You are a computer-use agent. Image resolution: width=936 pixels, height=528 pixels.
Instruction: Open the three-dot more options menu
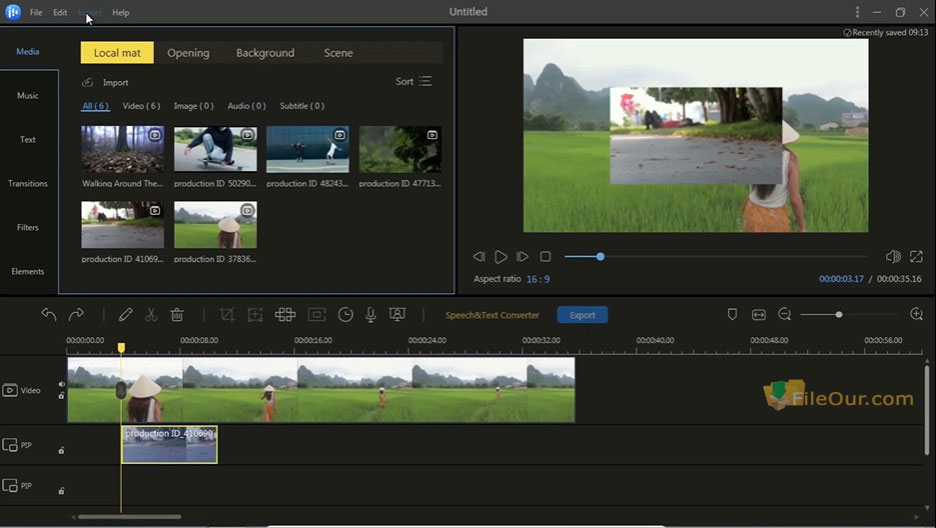(857, 12)
